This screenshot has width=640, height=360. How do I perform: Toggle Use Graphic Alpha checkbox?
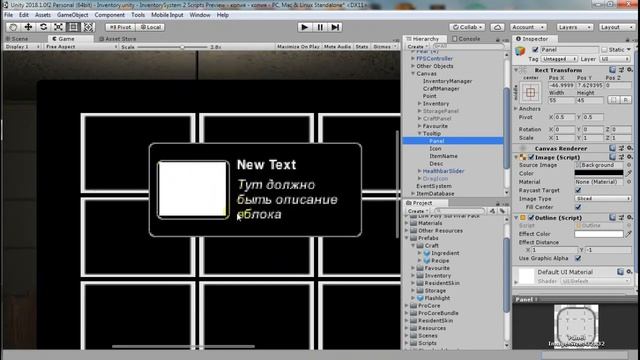(x=578, y=258)
